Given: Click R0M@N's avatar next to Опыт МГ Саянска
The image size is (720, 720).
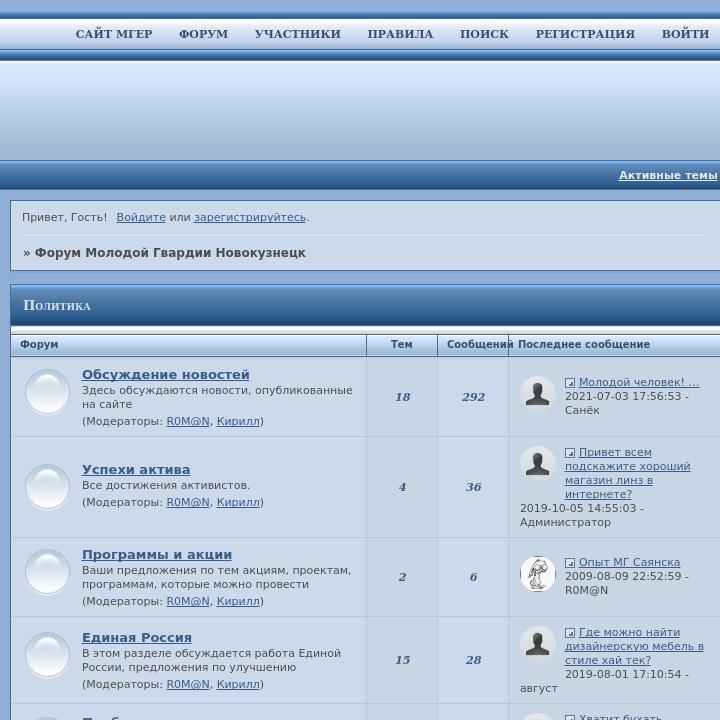Looking at the screenshot, I should click(538, 574).
